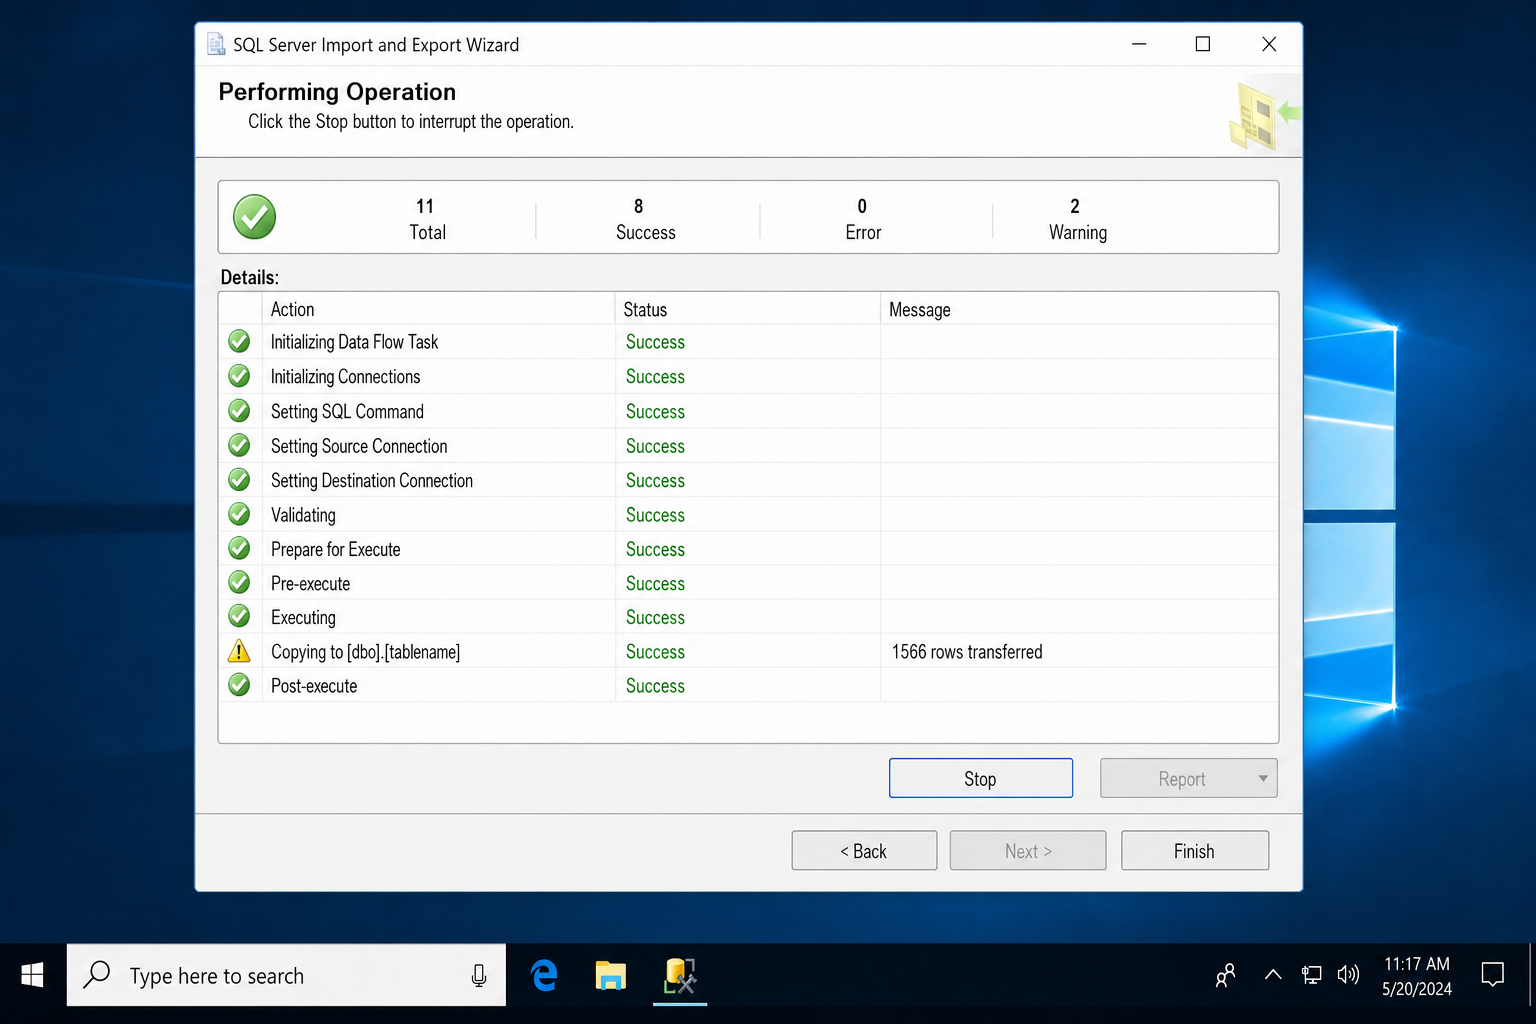Click the Import and Export Wizard taskbar icon
Screen dimensions: 1536x1024
680,975
